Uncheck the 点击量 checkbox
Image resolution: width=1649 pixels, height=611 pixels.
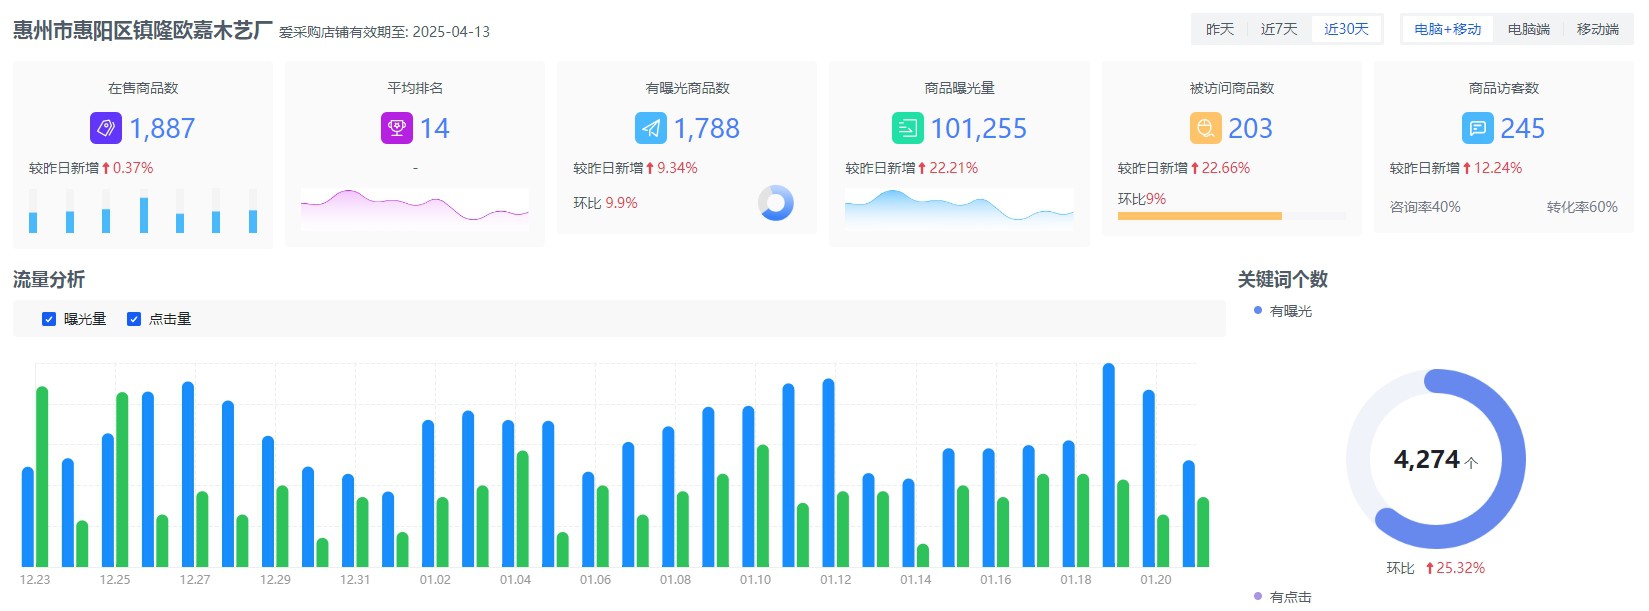[x=134, y=319]
